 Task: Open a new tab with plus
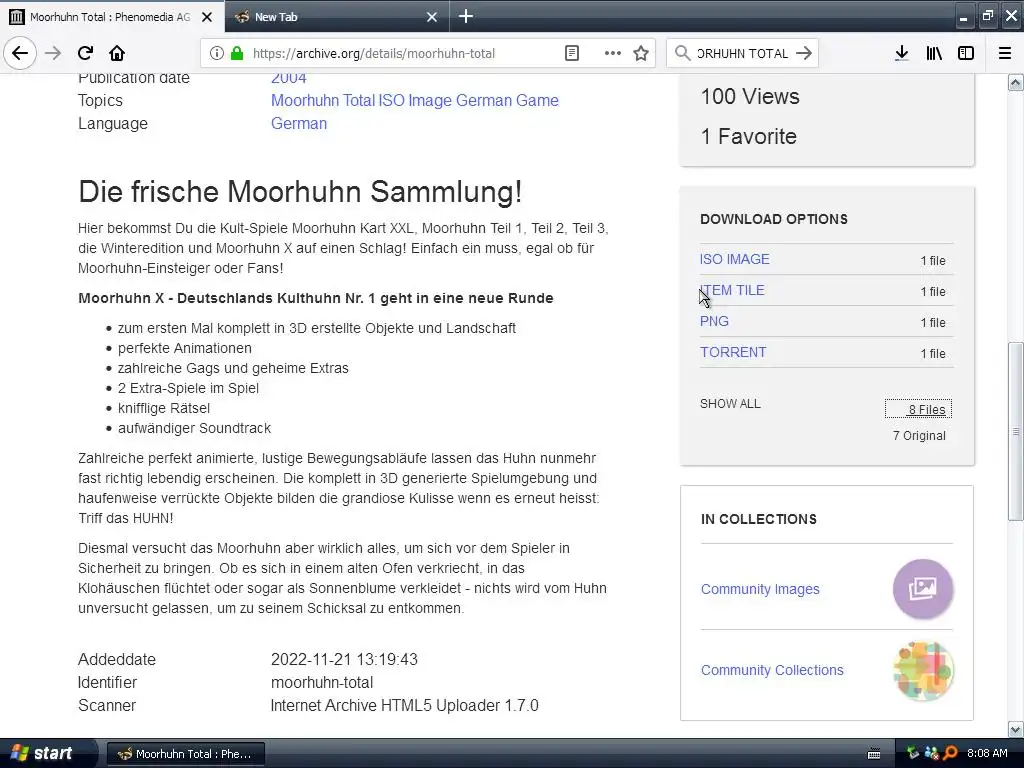coord(466,16)
